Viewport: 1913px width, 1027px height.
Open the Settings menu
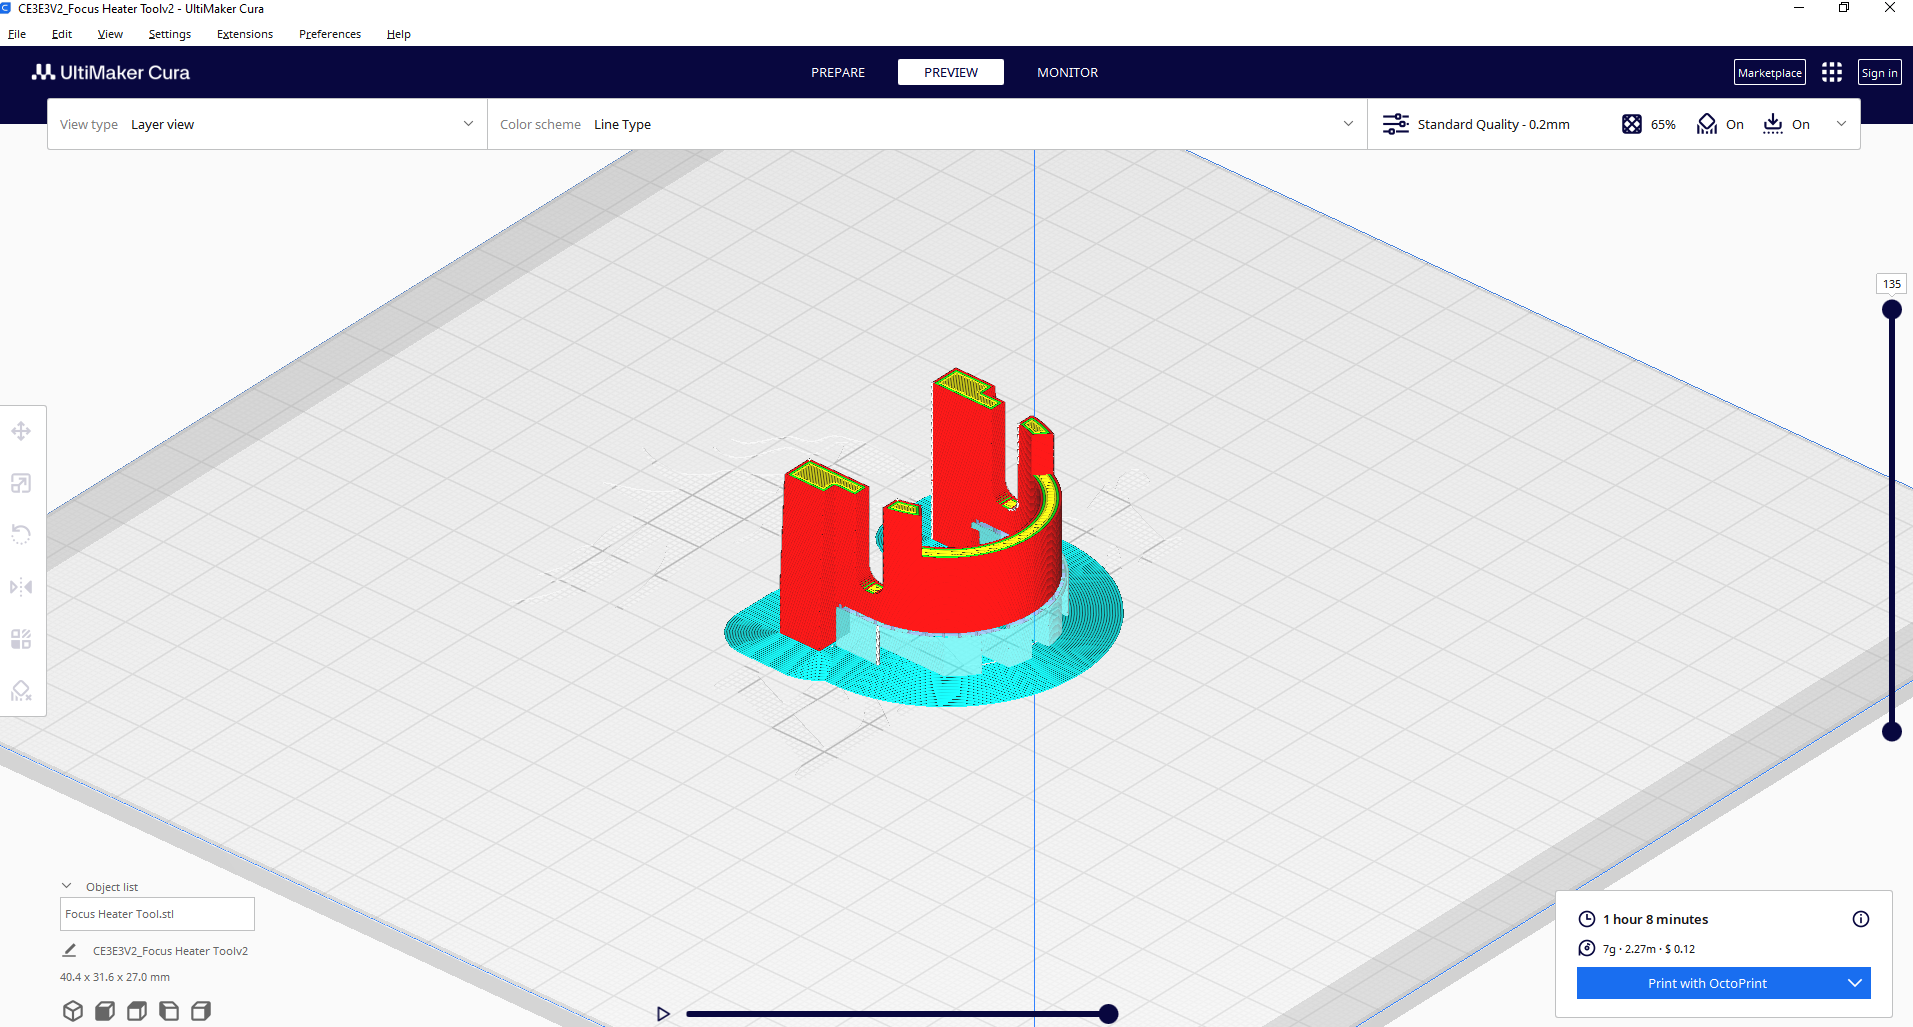(x=170, y=34)
